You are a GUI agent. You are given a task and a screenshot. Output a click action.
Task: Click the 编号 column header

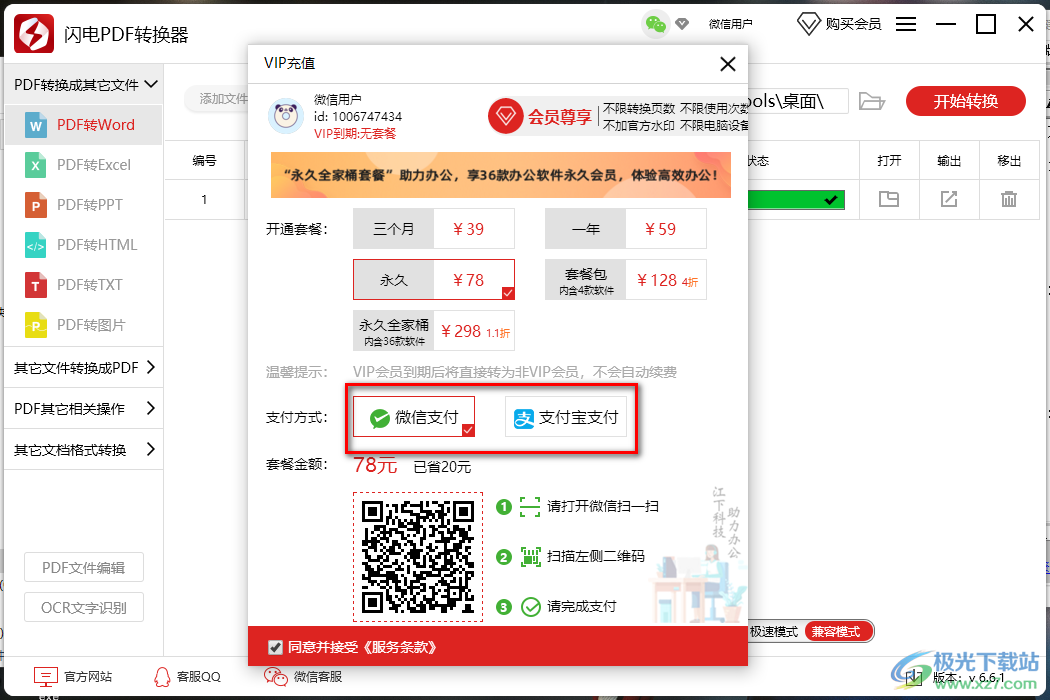click(204, 161)
